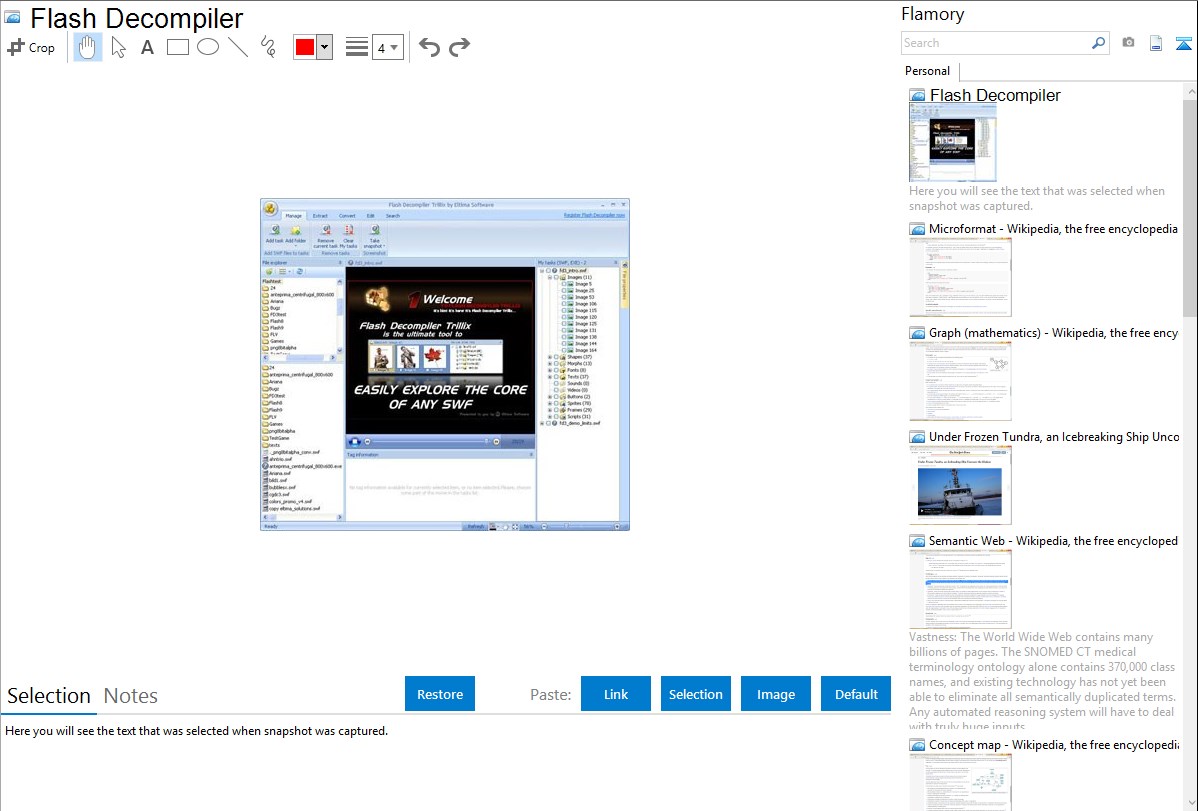Click the icon beside the Semantic Web title
Image resolution: width=1198 pixels, height=811 pixels.
[x=917, y=540]
